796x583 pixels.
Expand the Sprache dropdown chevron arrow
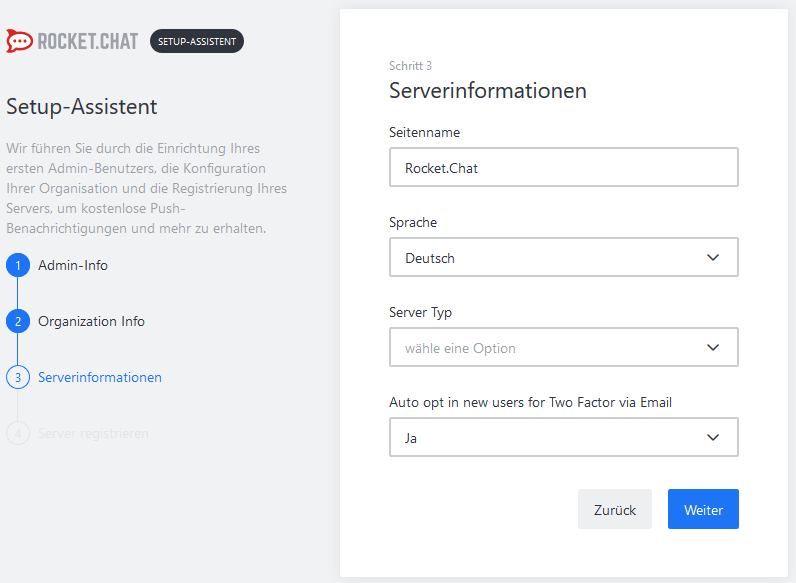click(x=713, y=257)
